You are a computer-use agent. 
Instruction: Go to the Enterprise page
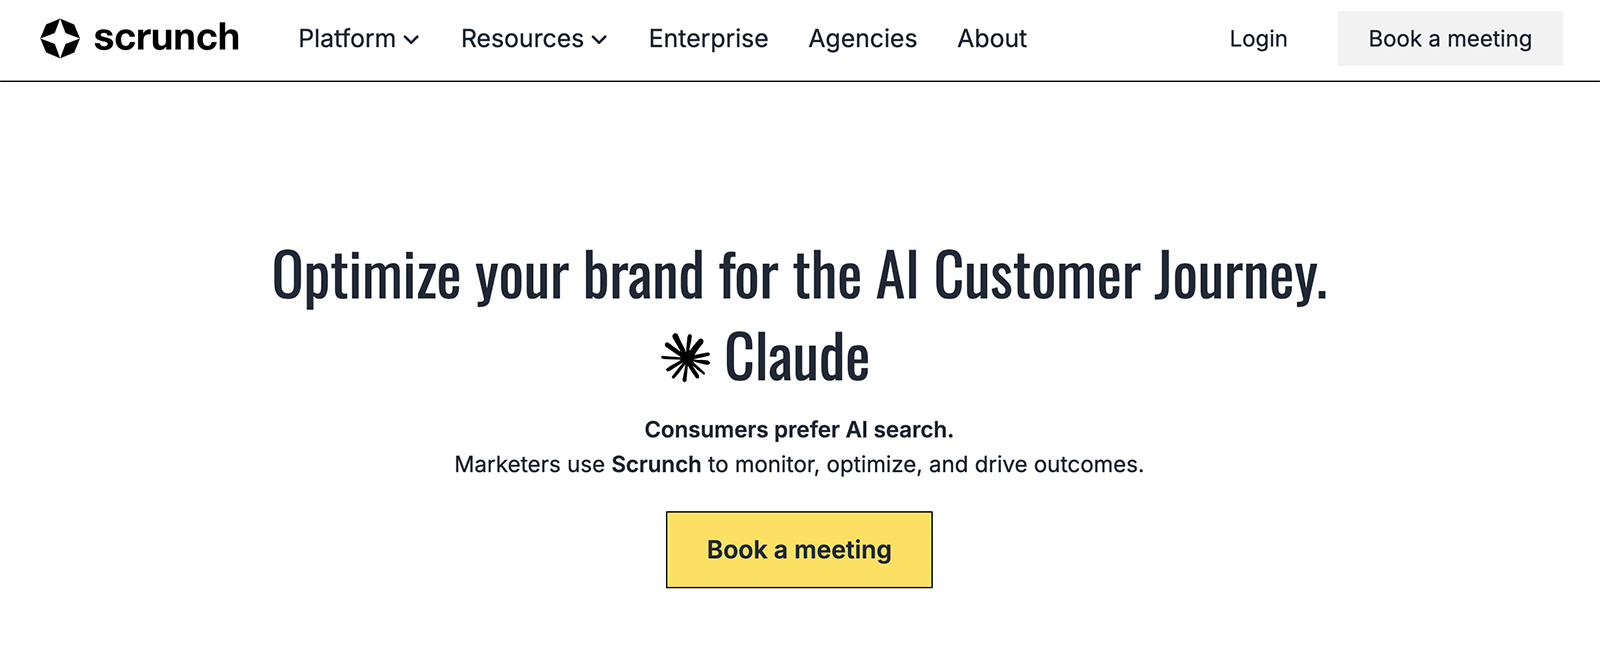[x=708, y=39]
